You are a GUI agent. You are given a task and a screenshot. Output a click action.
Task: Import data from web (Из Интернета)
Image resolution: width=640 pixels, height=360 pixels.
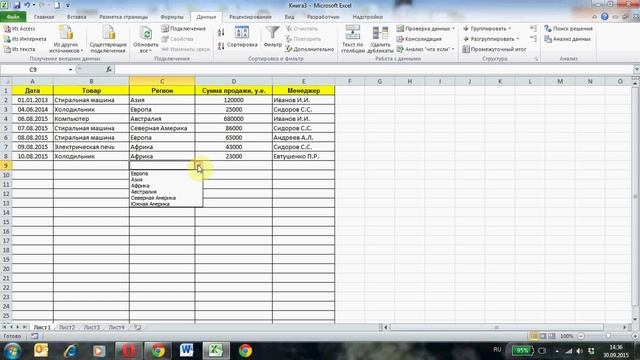25,39
